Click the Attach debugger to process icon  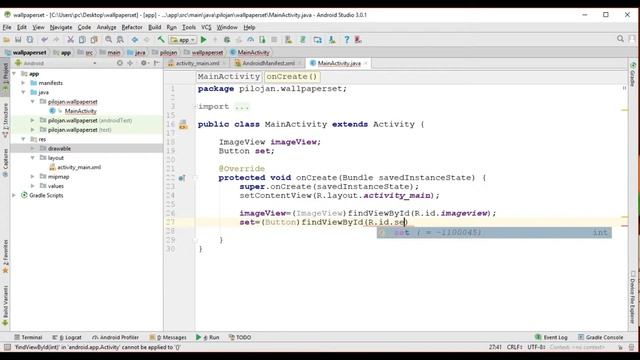(262, 40)
